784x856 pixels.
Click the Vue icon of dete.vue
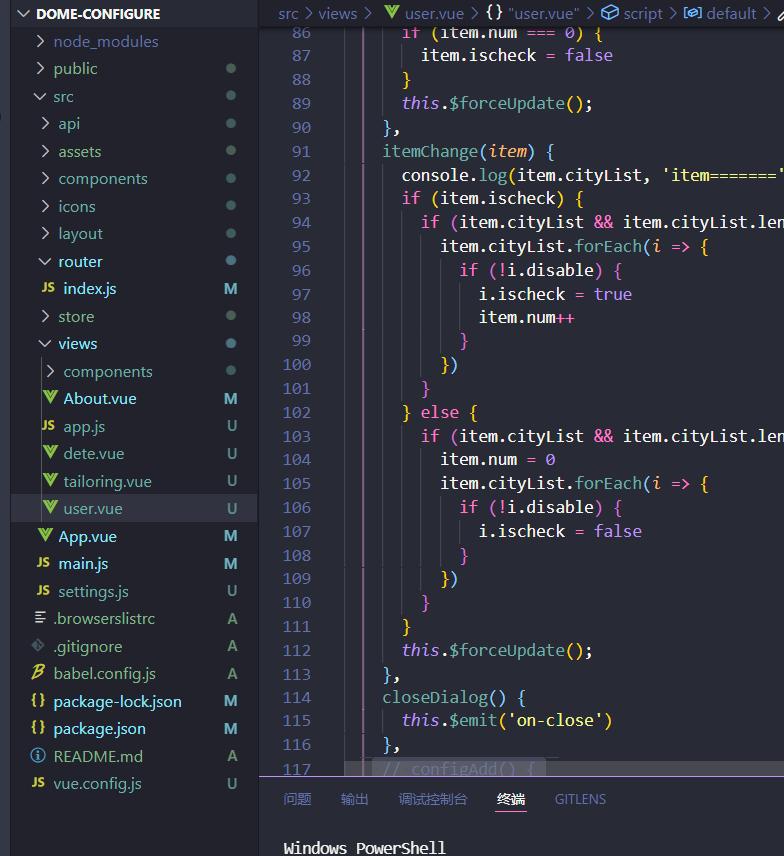pos(50,453)
